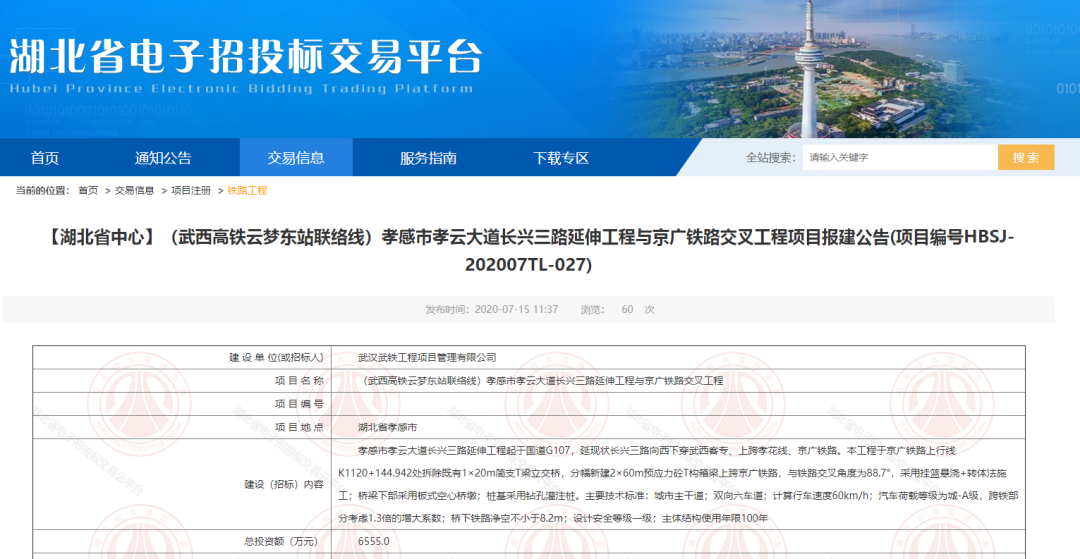Click the total investment value 6555.0
This screenshot has width=1080, height=559.
pos(374,541)
